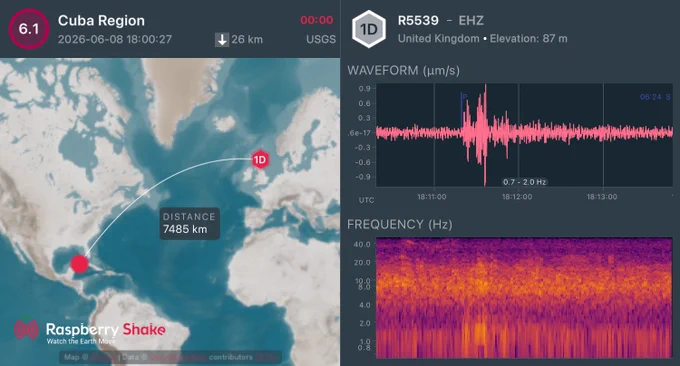Click the 6.1 magnitude circle badge
Viewport: 680px width, 366px height.
[29, 29]
